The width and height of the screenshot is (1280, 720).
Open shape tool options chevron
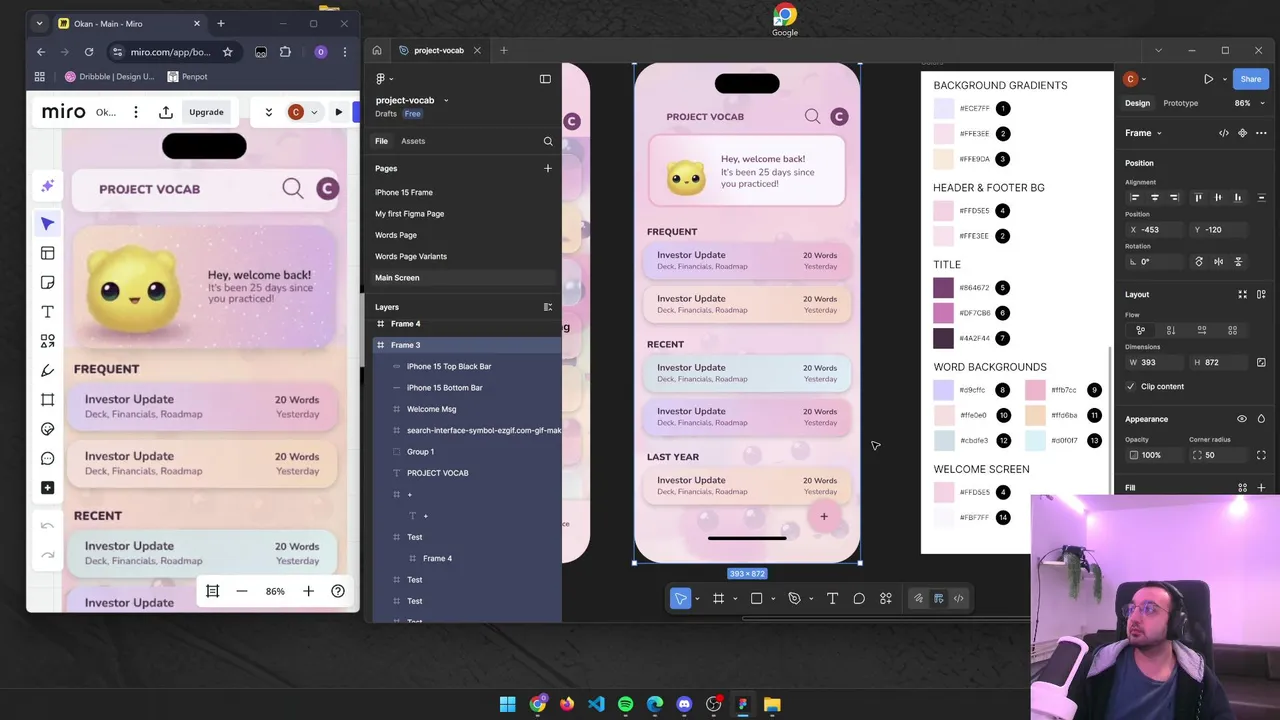point(773,599)
